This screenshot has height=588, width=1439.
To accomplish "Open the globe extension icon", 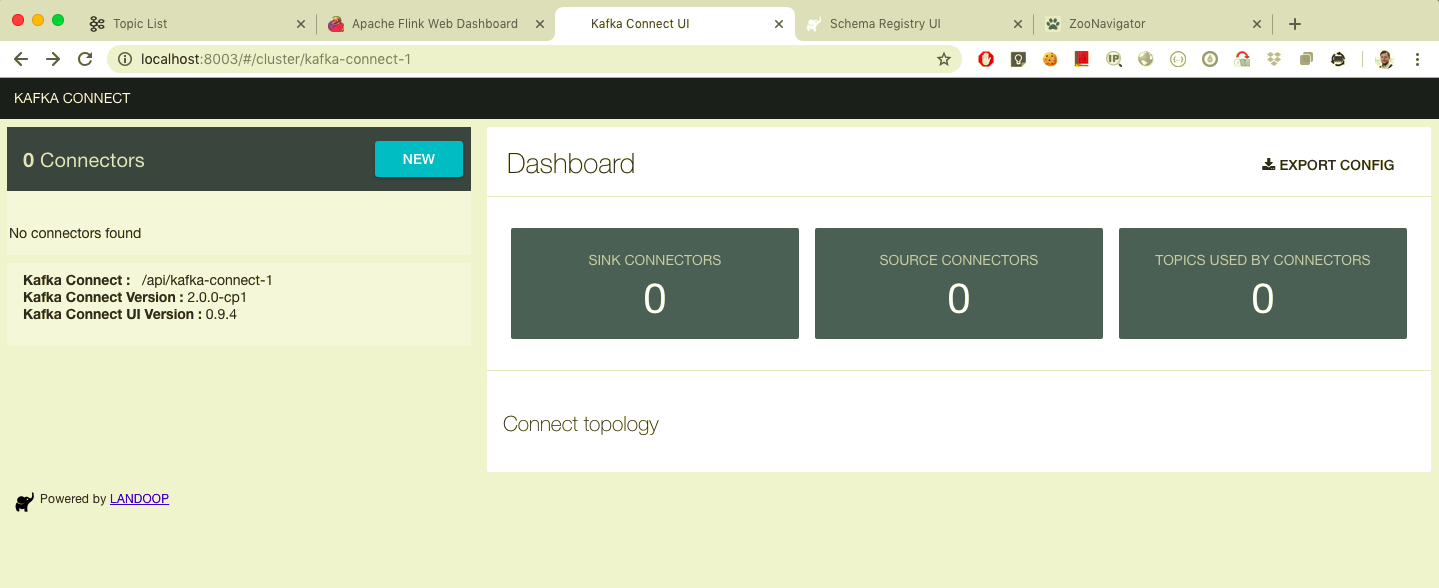I will (x=1146, y=59).
